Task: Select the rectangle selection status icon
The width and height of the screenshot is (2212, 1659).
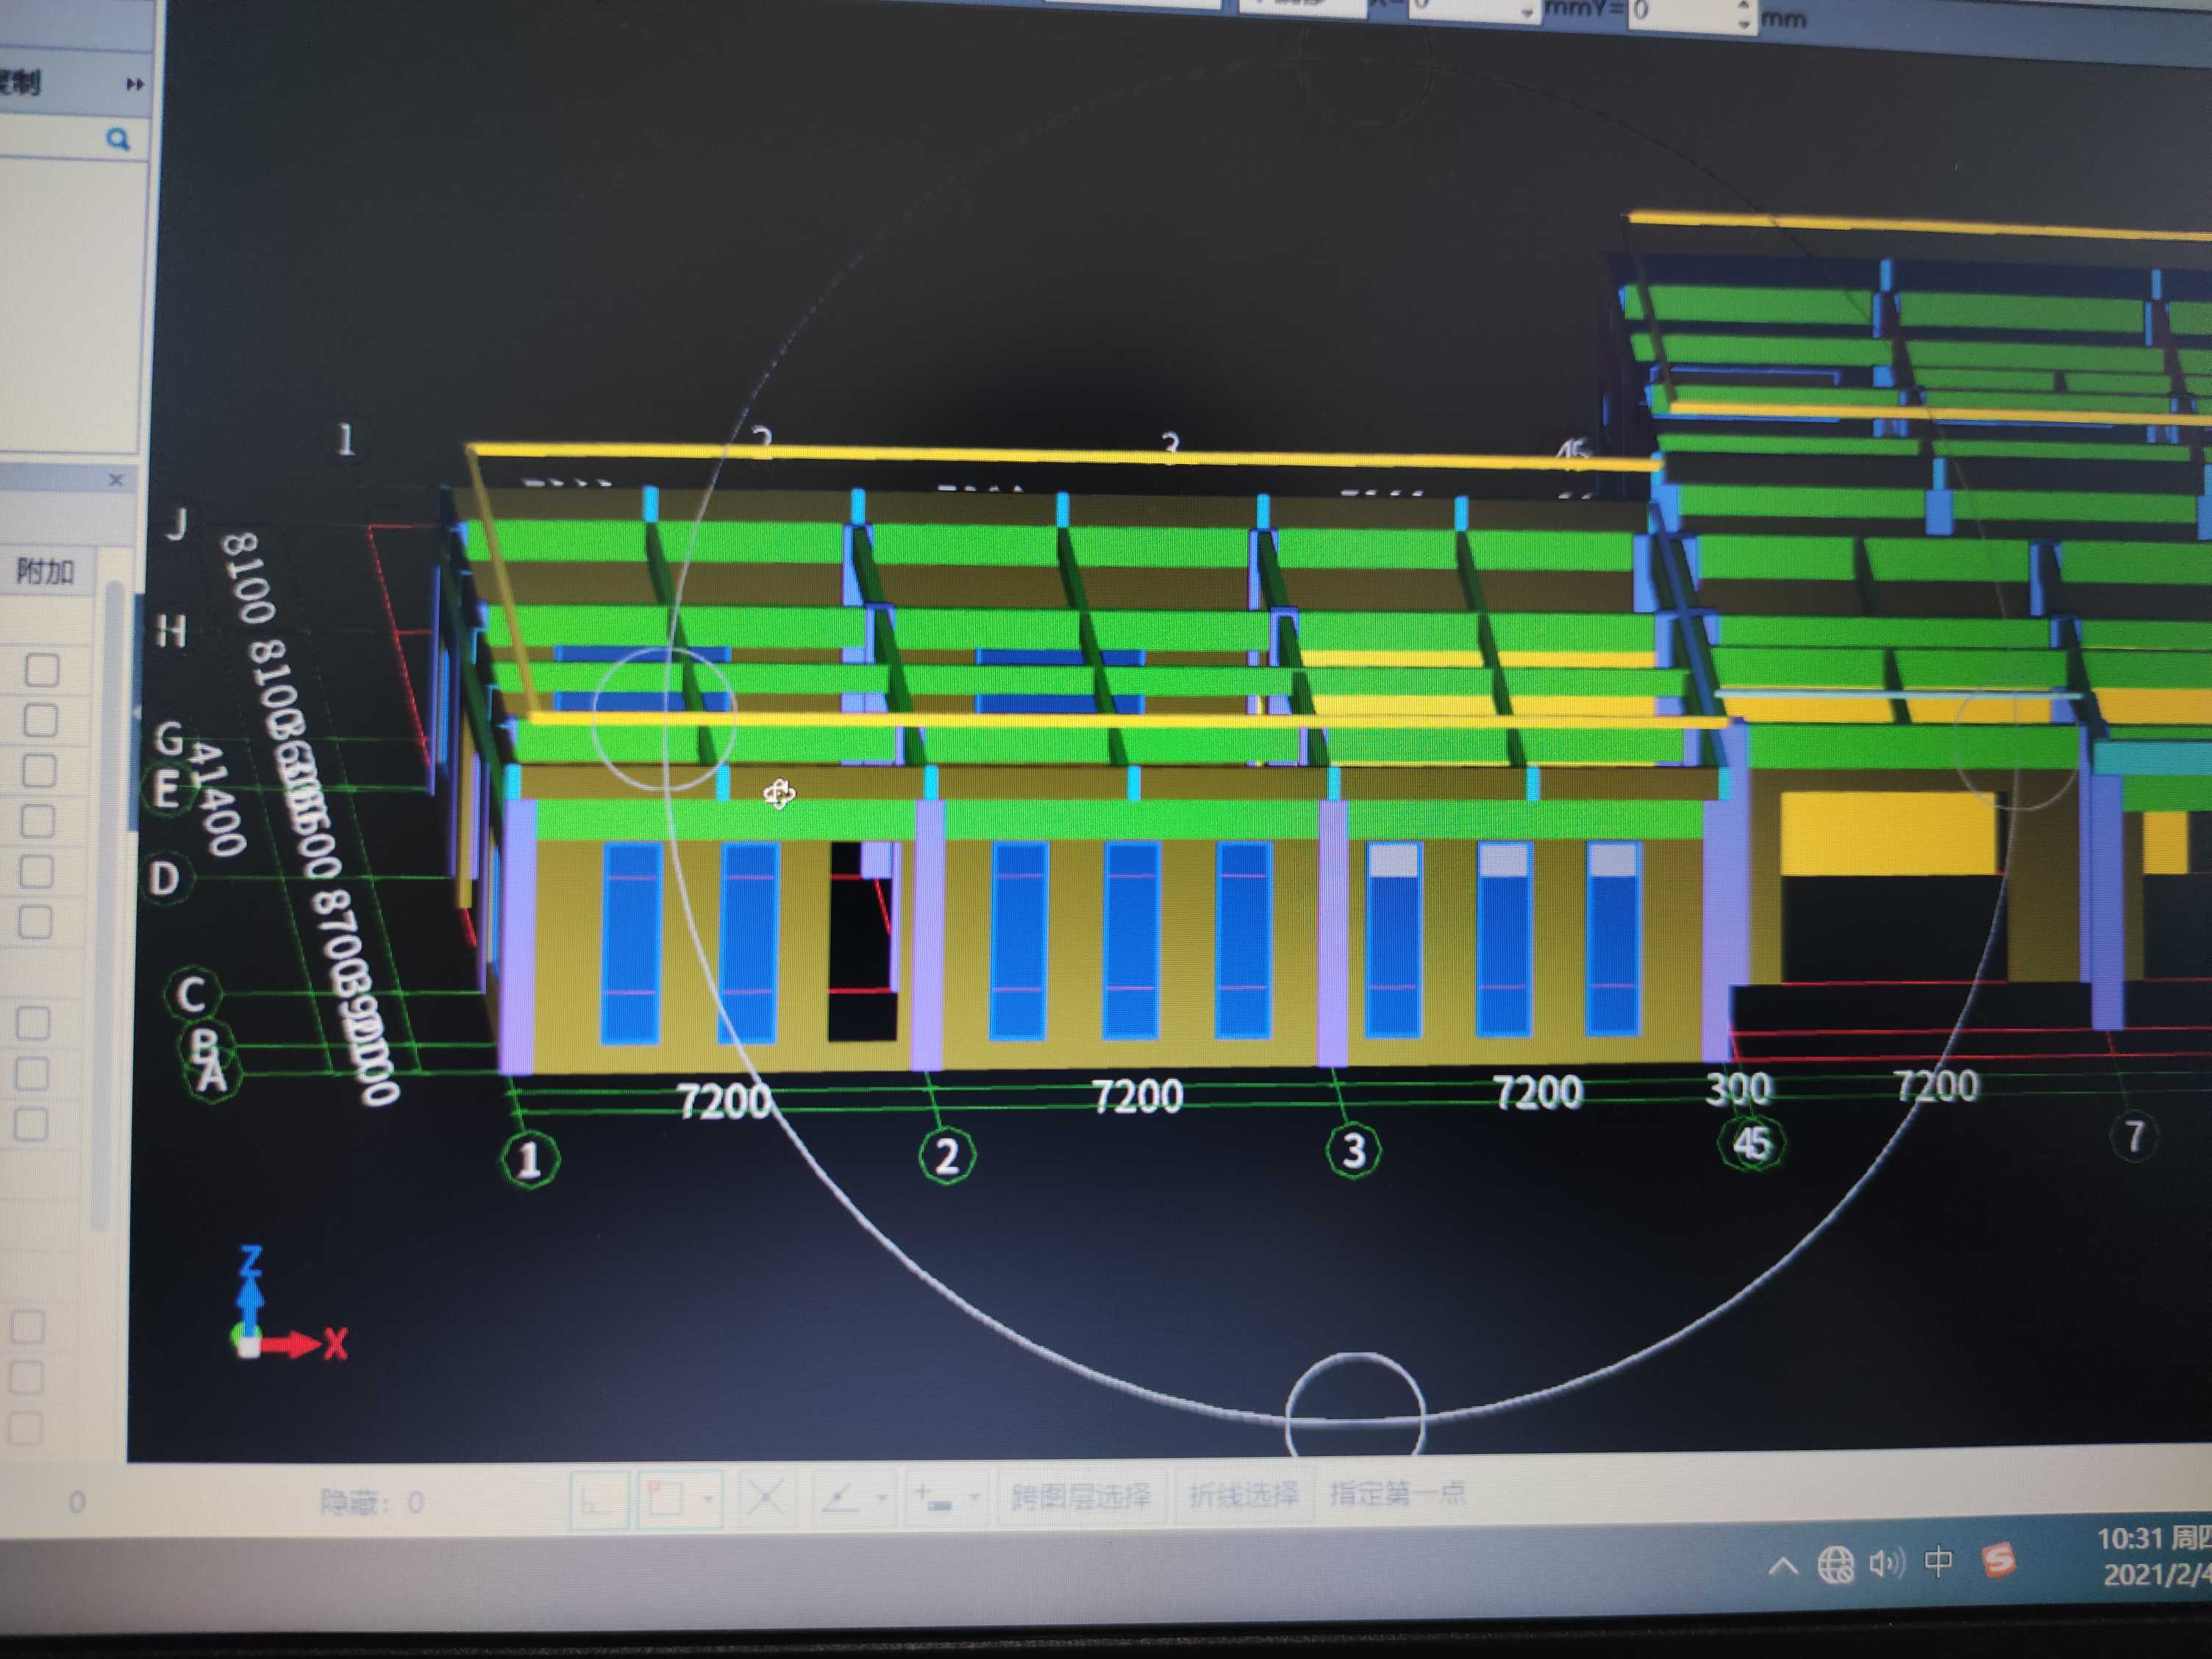Action: coord(666,1499)
